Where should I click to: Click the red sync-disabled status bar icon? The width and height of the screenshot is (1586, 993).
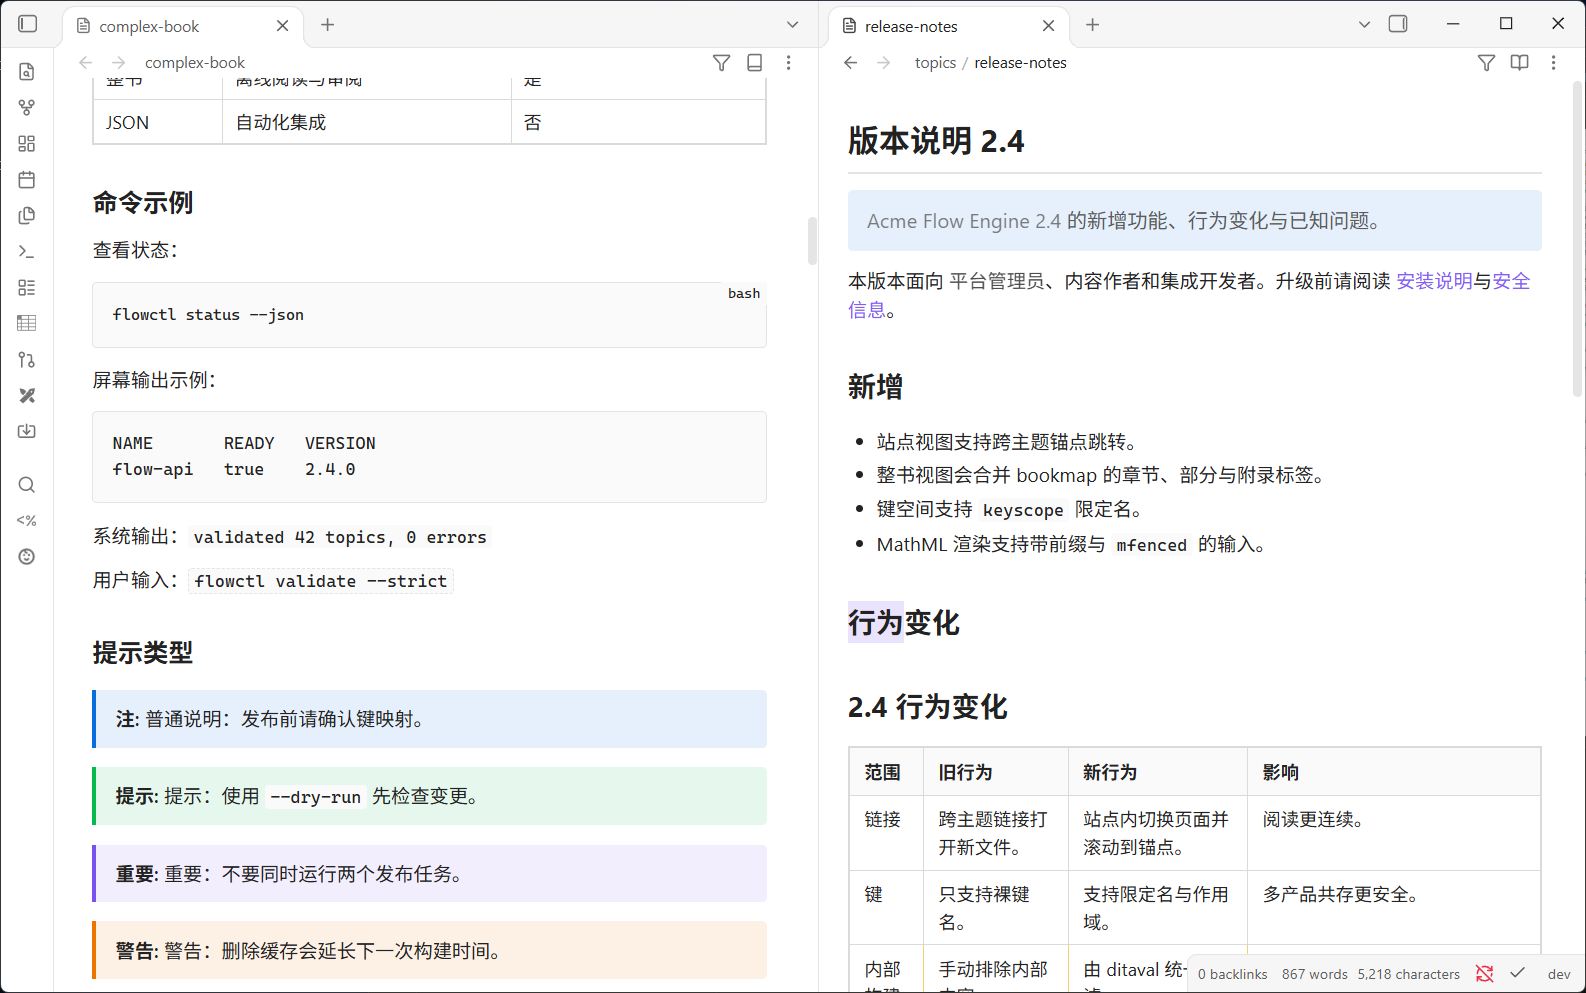point(1485,974)
